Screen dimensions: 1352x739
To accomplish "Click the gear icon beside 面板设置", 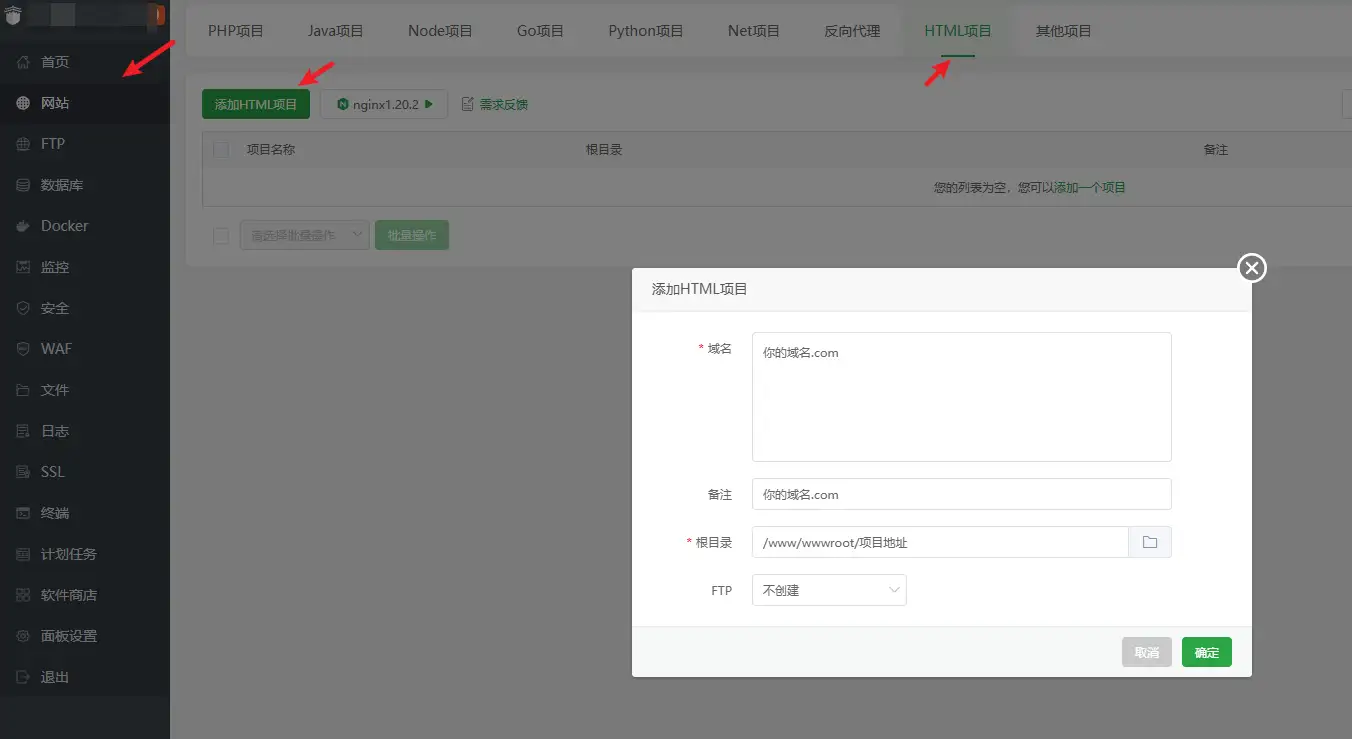I will pyautogui.click(x=23, y=636).
